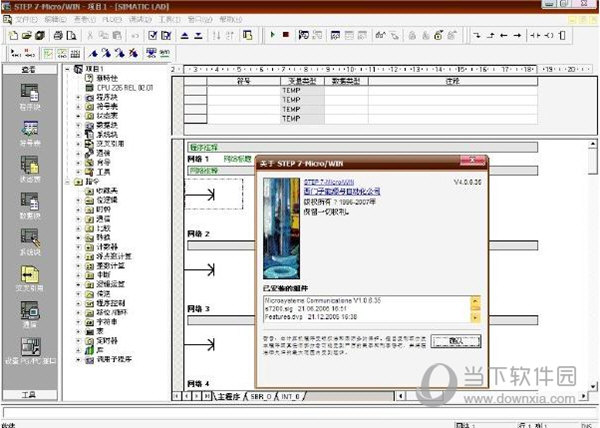Open the 文件 menu
600x428 pixels.
point(26,19)
